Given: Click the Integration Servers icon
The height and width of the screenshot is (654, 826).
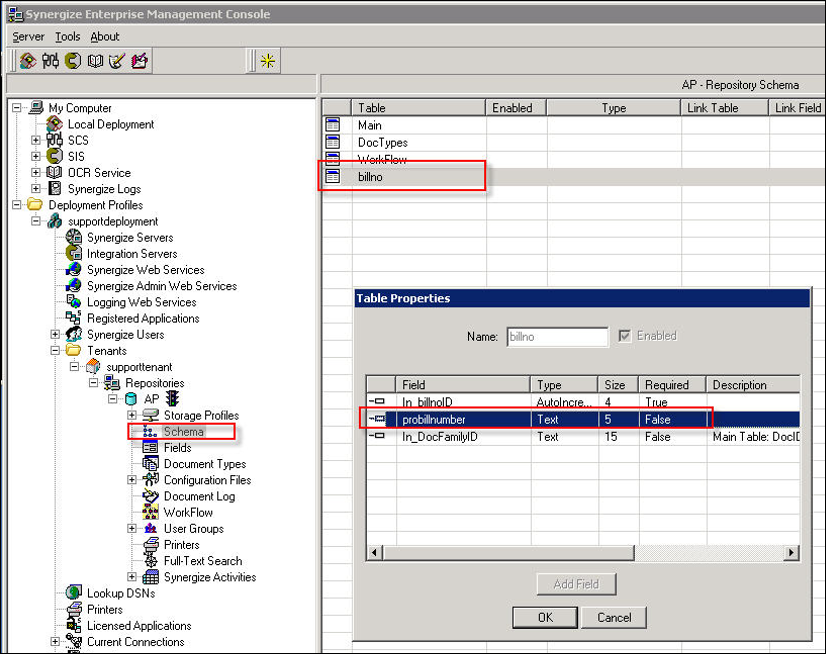Looking at the screenshot, I should coord(74,253).
